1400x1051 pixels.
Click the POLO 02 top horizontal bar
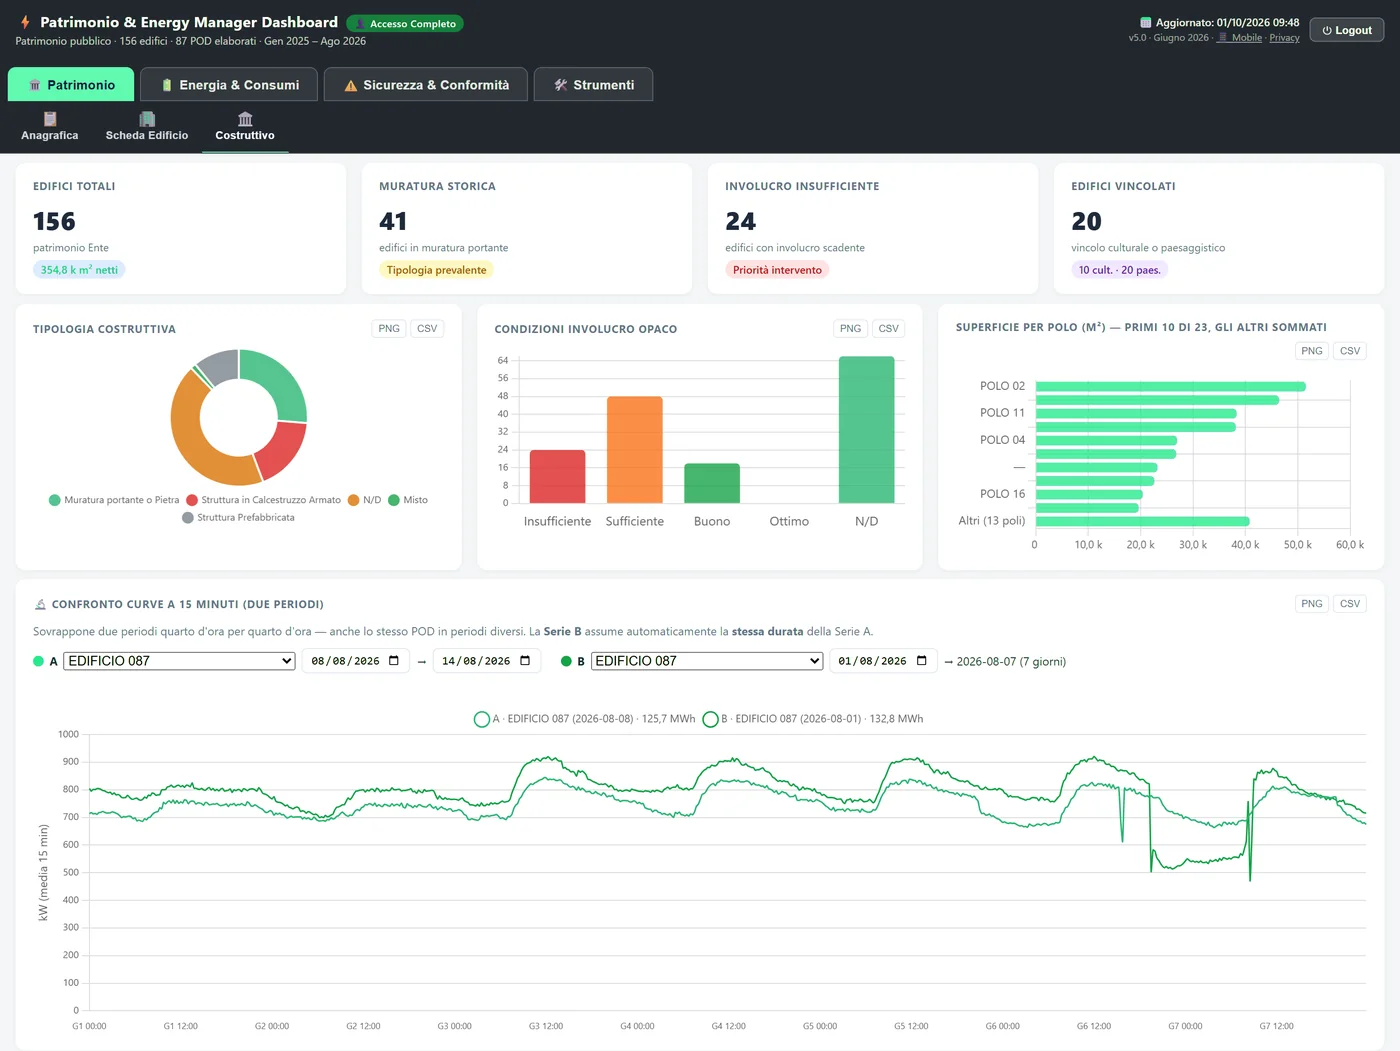click(x=1171, y=386)
